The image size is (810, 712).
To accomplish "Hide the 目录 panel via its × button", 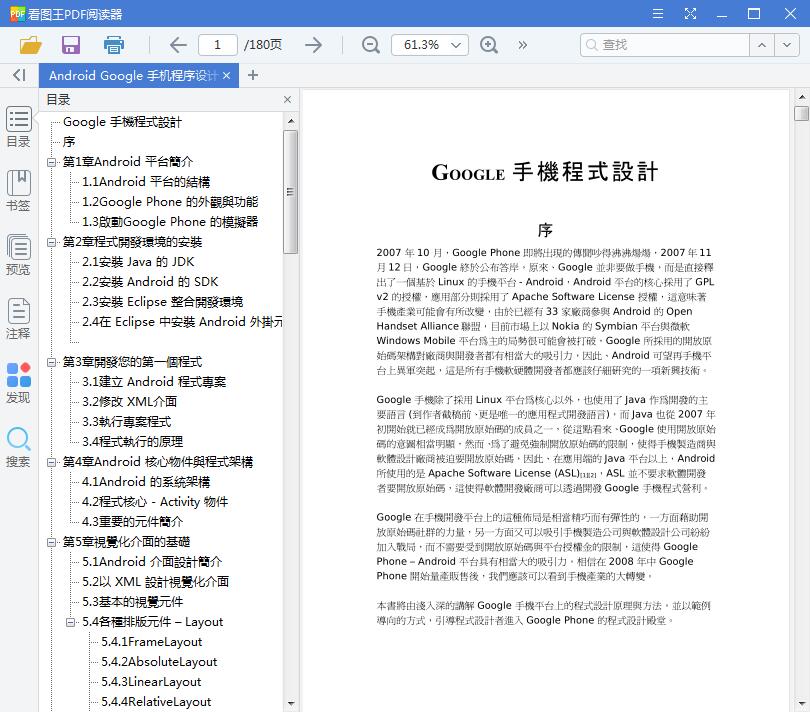I will pyautogui.click(x=287, y=99).
